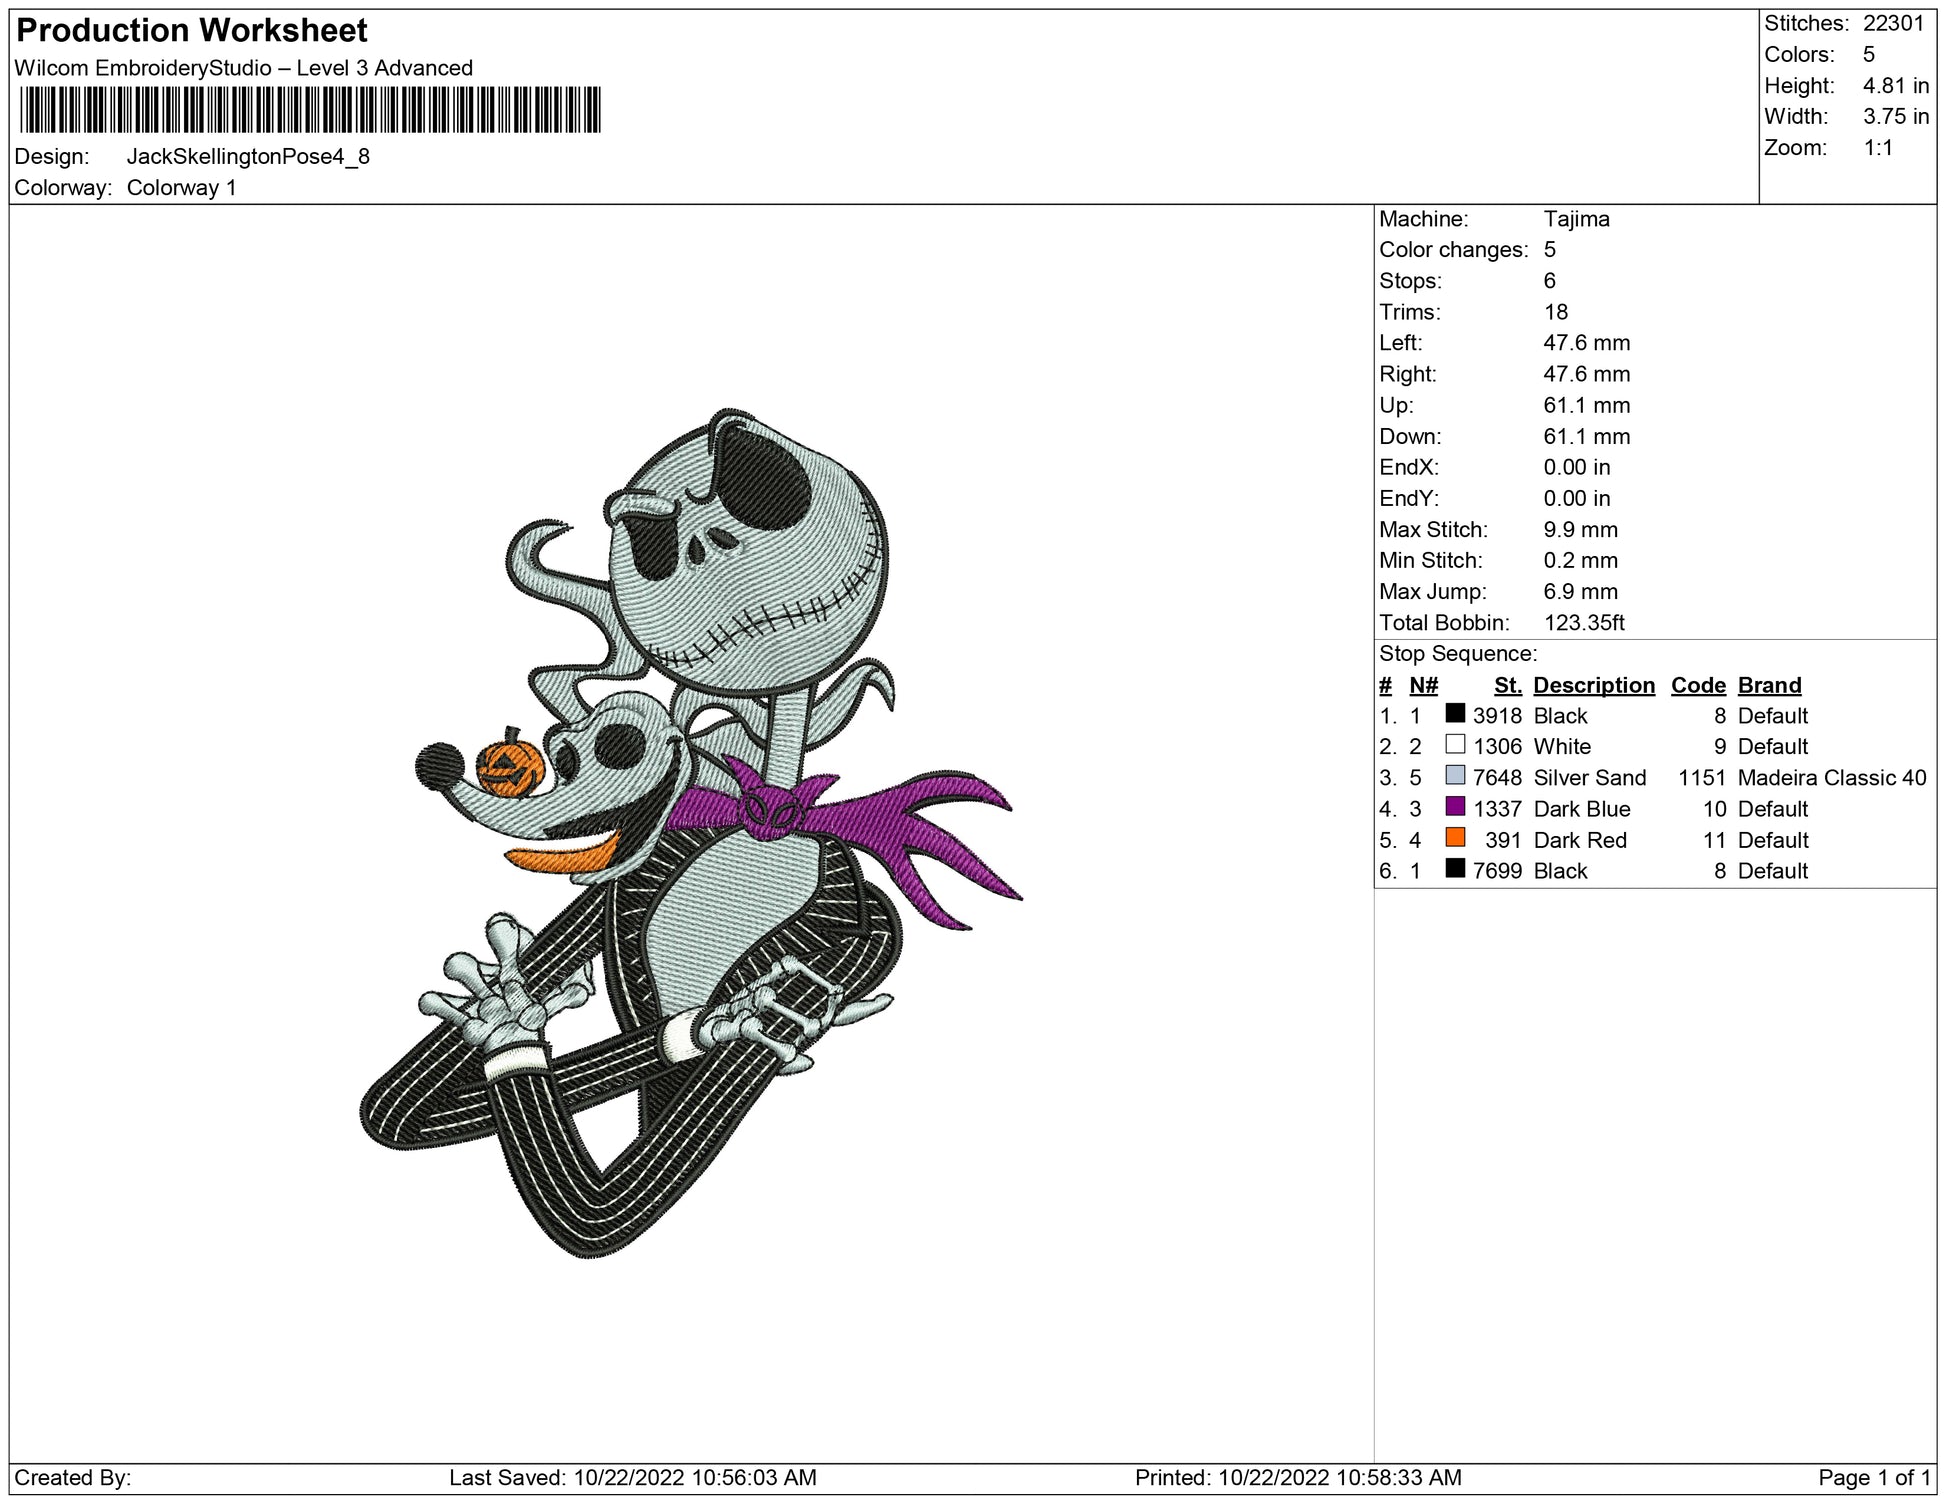Click the Page 1 of 1 footer
1946x1497 pixels.
click(x=1874, y=1477)
